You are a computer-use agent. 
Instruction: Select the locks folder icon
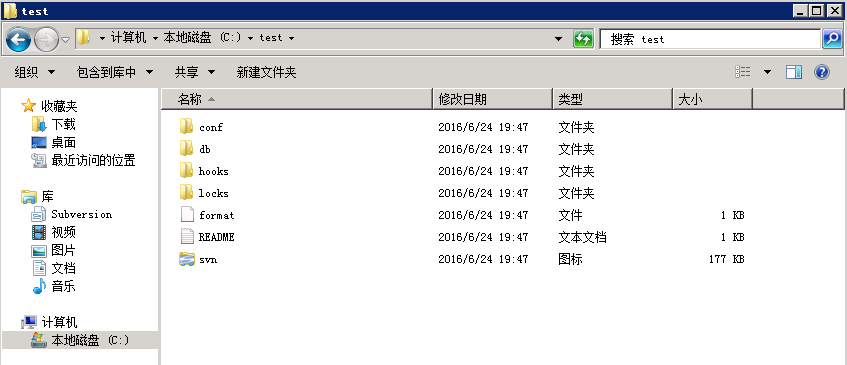click(186, 193)
